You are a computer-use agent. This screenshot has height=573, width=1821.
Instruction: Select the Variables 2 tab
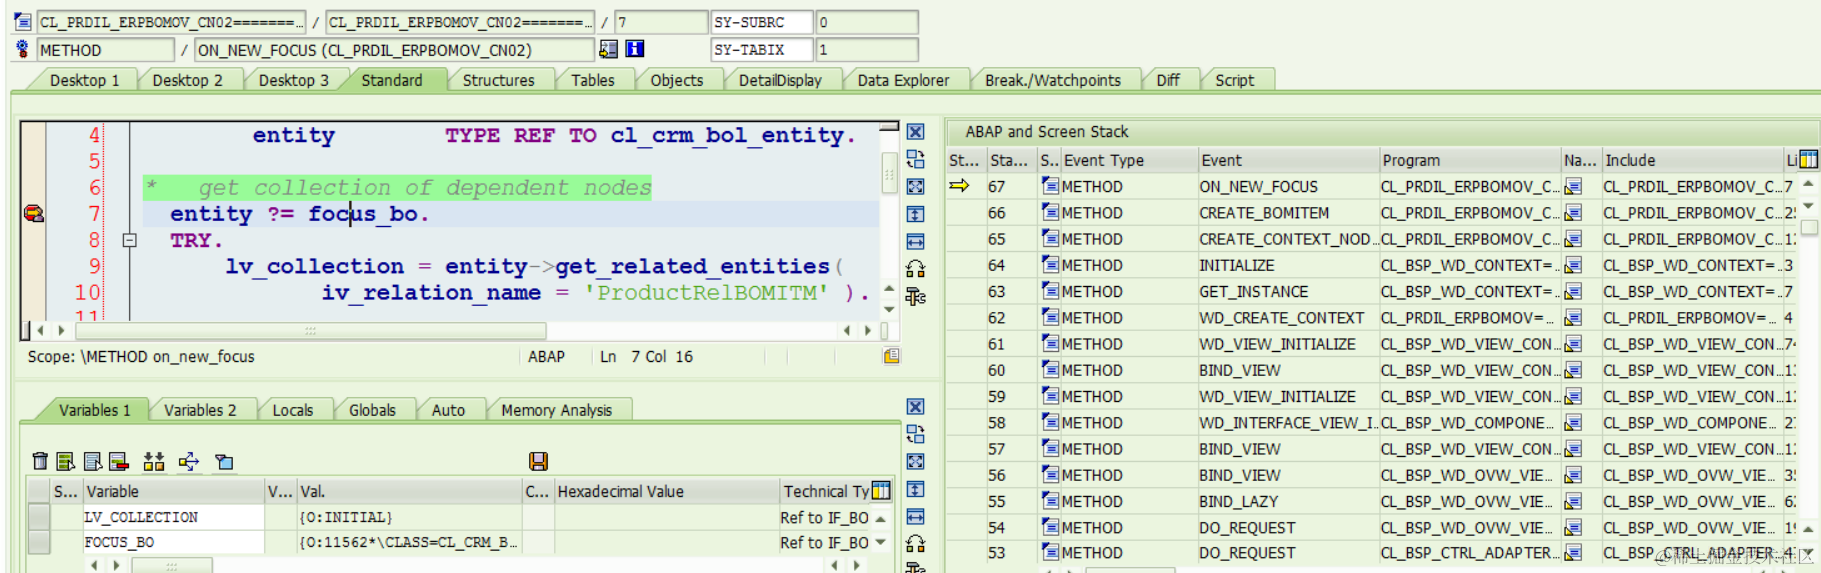tap(200, 410)
